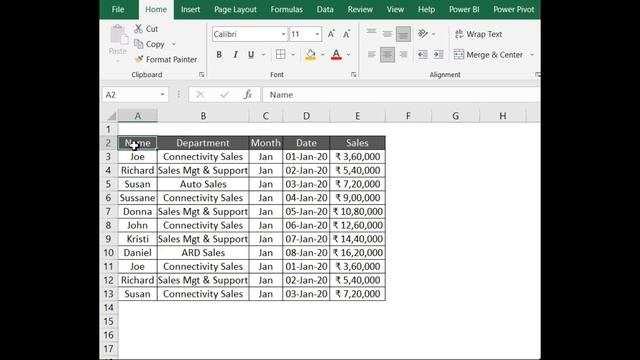Open the View tab

(395, 9)
